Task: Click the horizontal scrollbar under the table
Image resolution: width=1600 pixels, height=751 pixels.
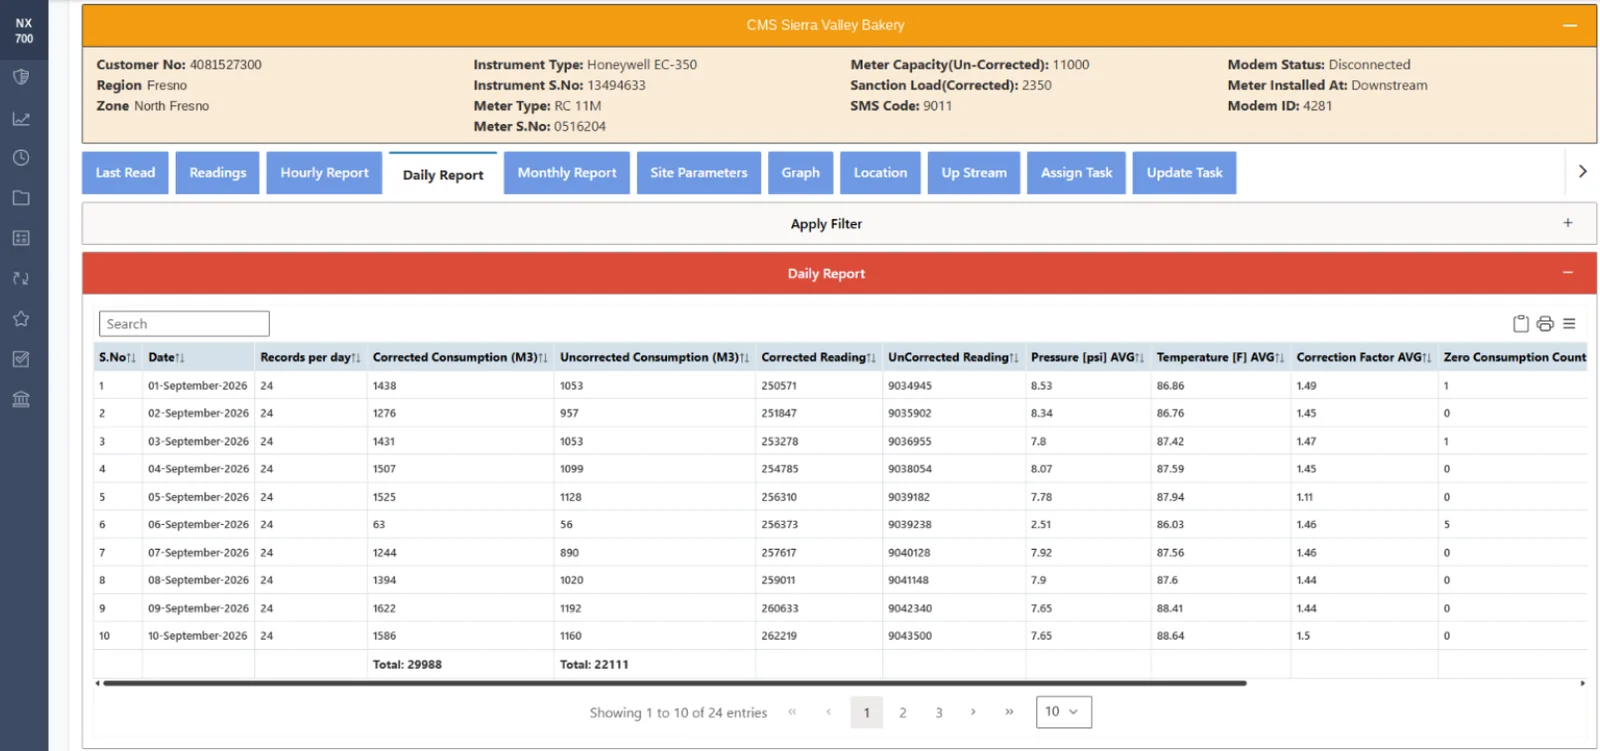Action: click(674, 683)
